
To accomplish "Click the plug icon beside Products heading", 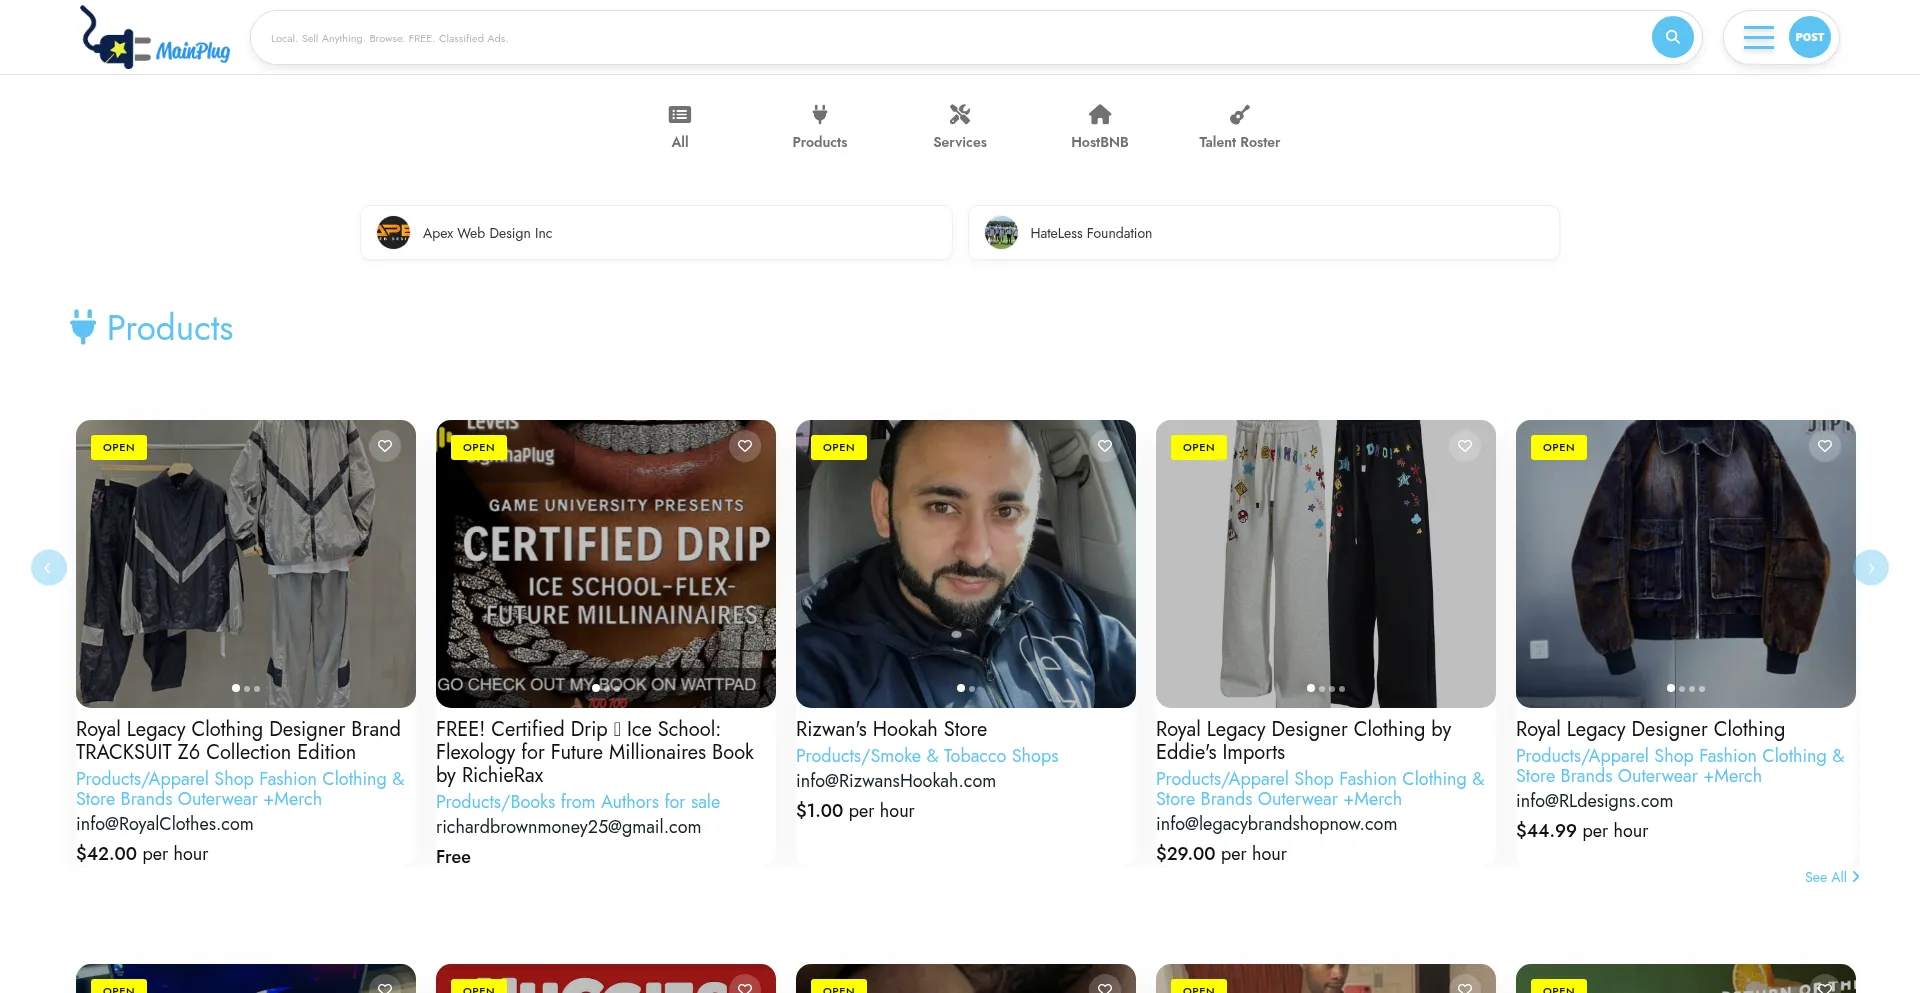I will (83, 327).
